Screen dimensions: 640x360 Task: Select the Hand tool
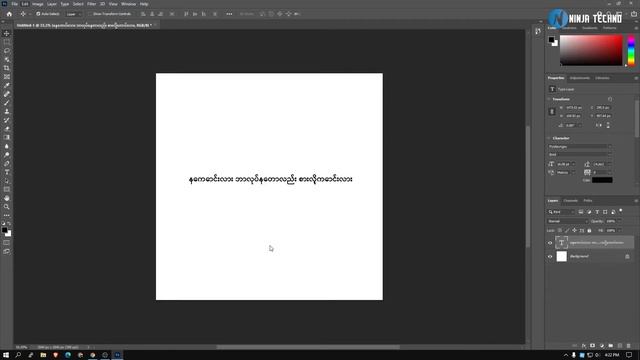click(x=7, y=198)
